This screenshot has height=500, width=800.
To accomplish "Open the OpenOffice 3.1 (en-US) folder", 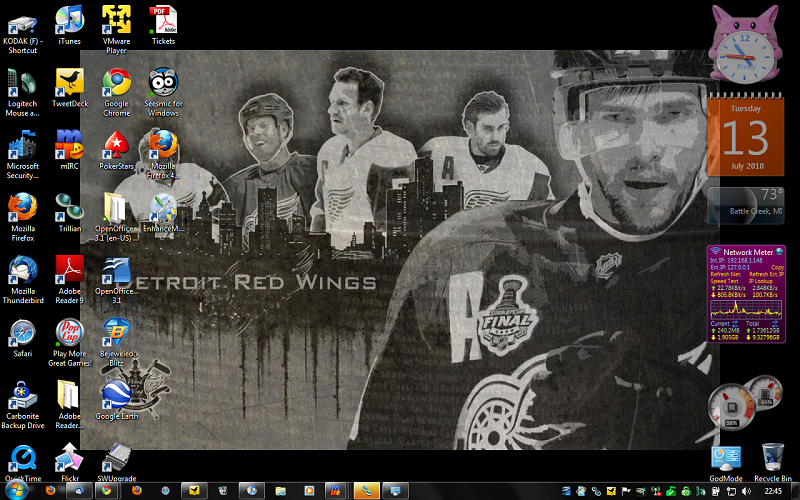I will (x=116, y=217).
